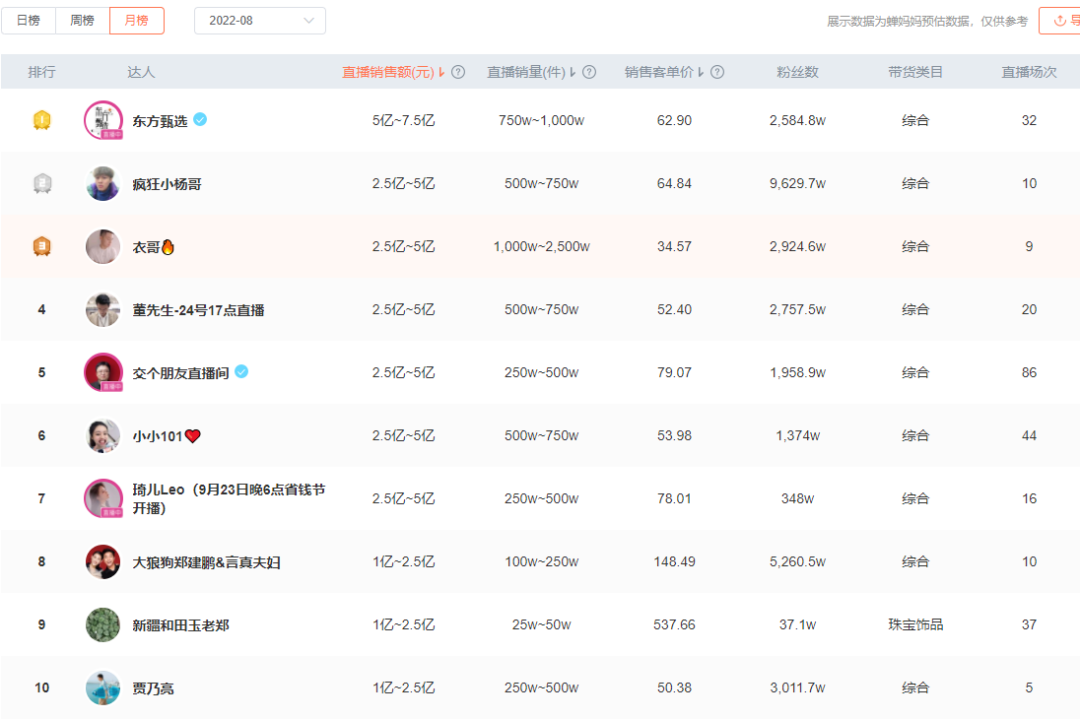Select the 62.90 unit price cell

[674, 121]
